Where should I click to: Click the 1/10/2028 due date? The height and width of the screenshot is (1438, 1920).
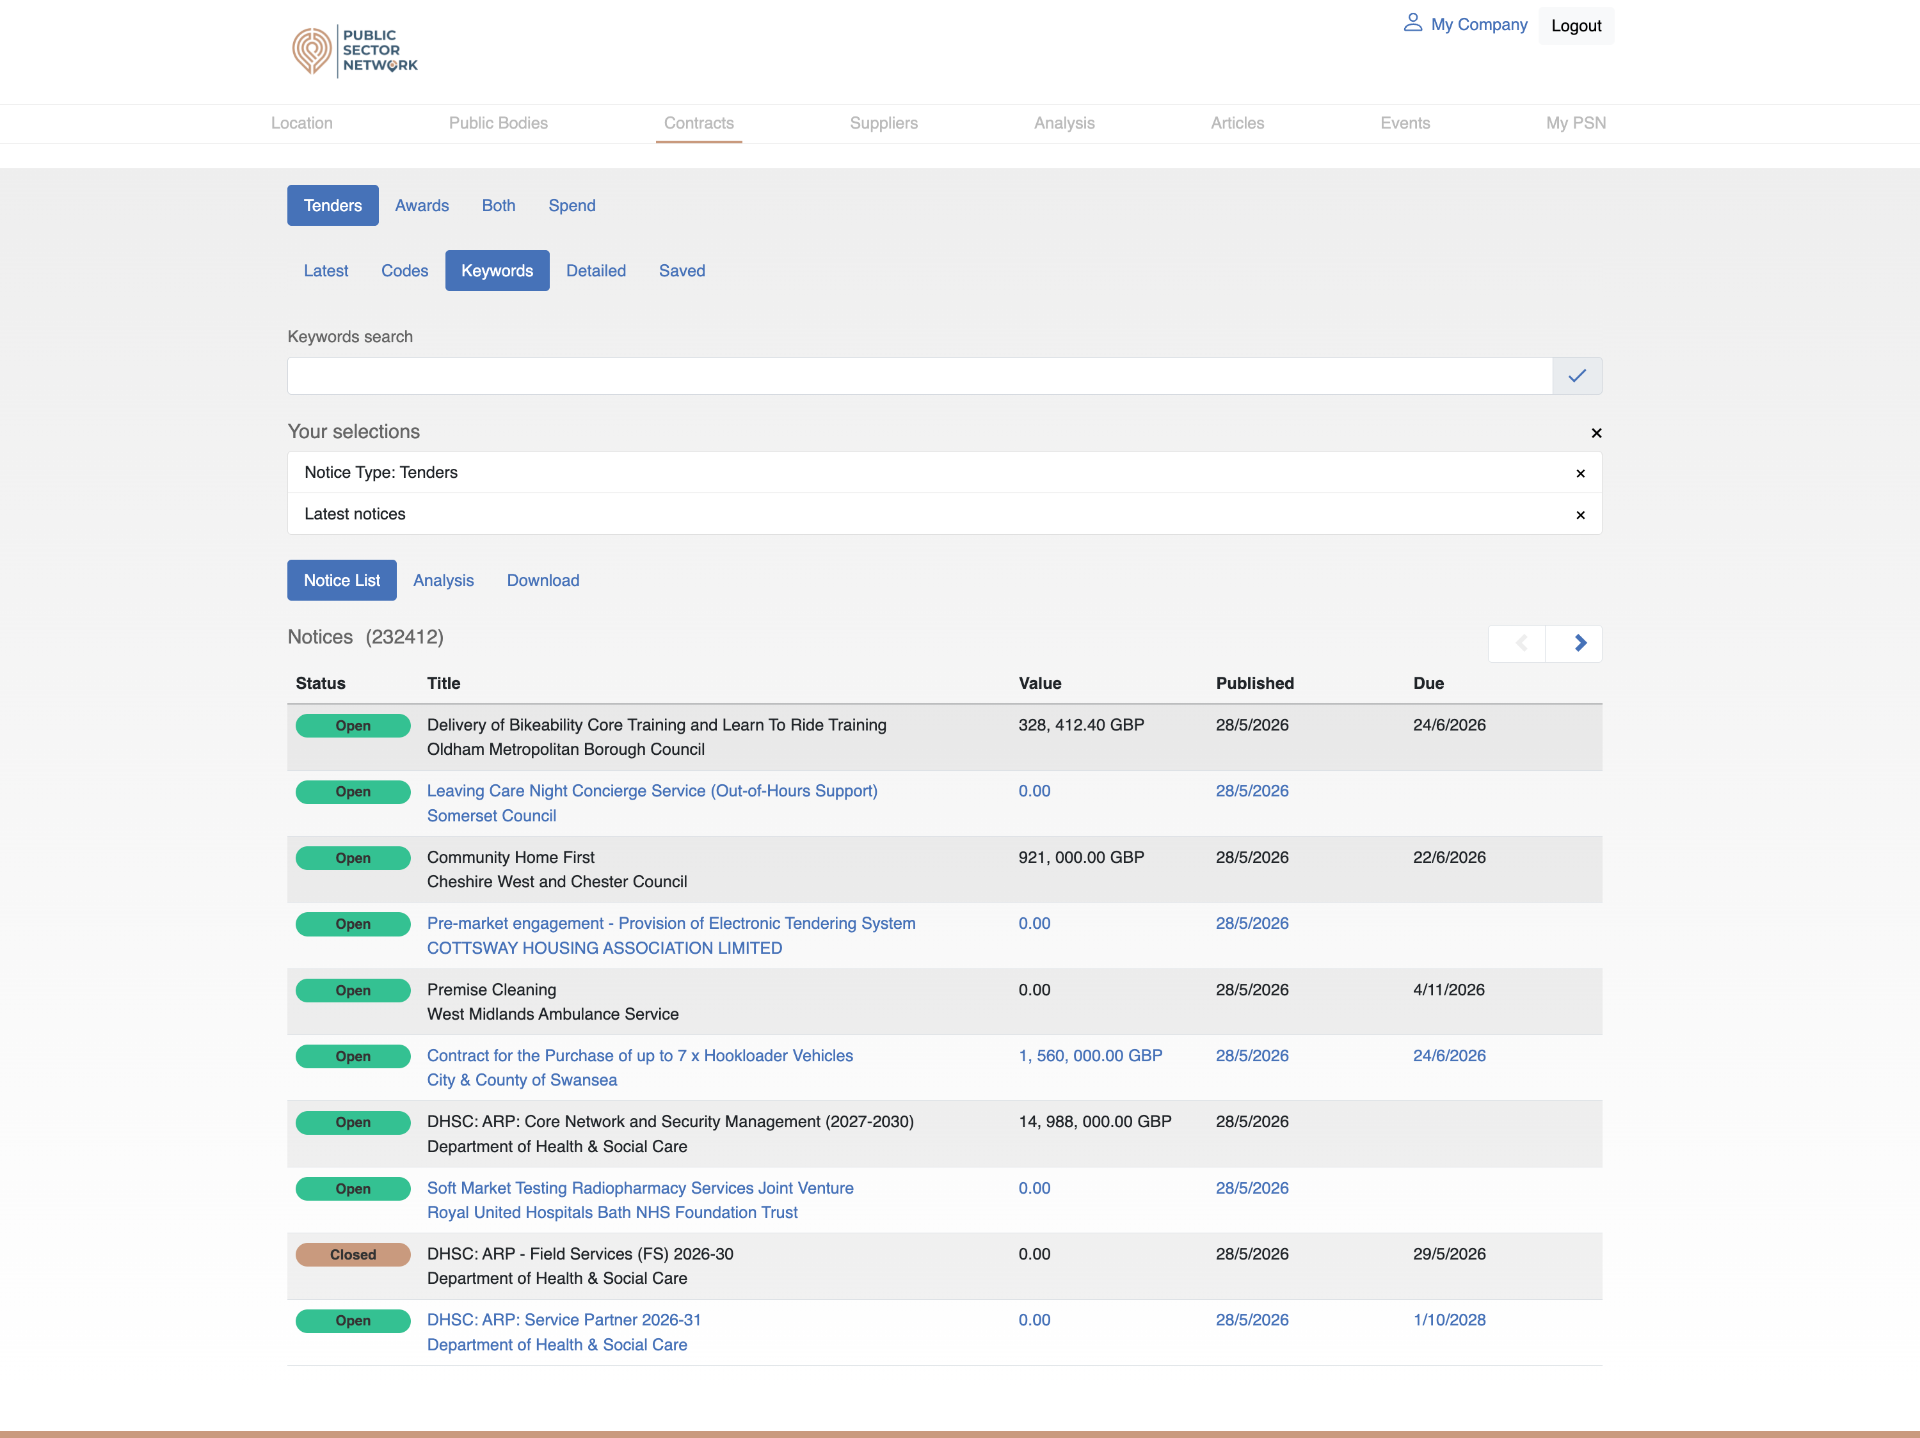tap(1449, 1320)
